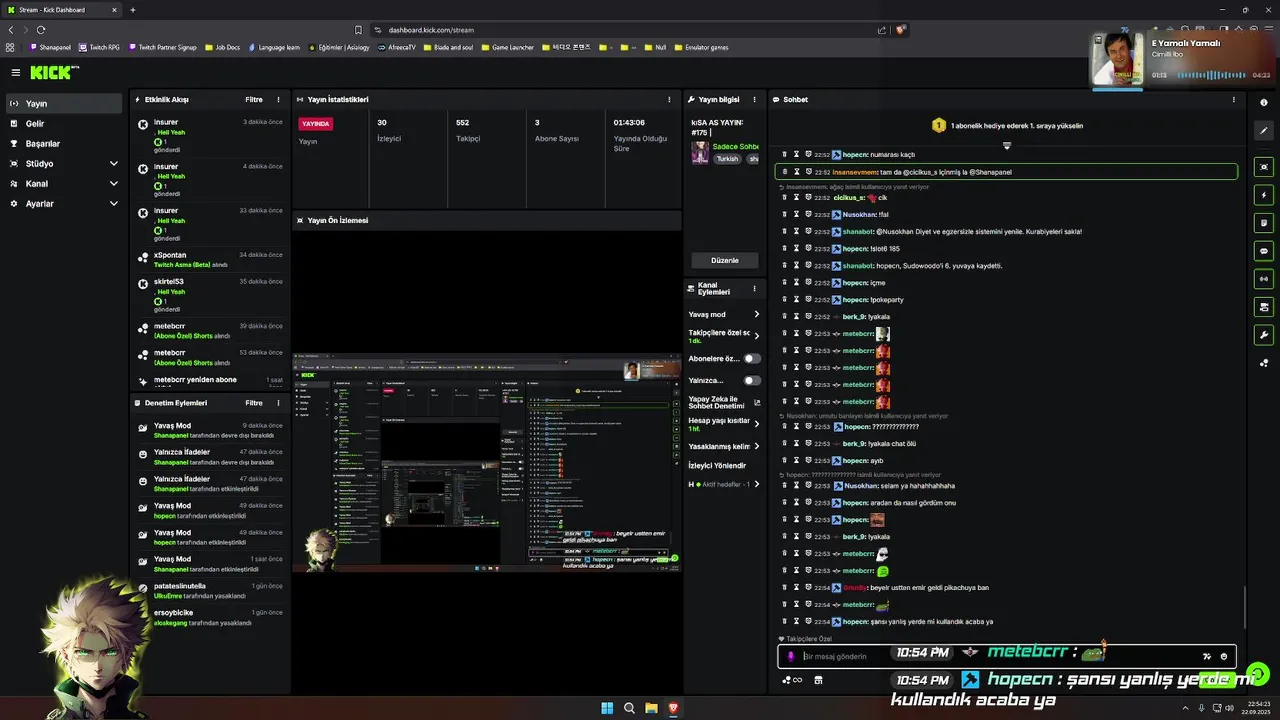The image size is (1280, 720).
Task: Open the chat info icon in right rail
Action: pyautogui.click(x=1264, y=102)
